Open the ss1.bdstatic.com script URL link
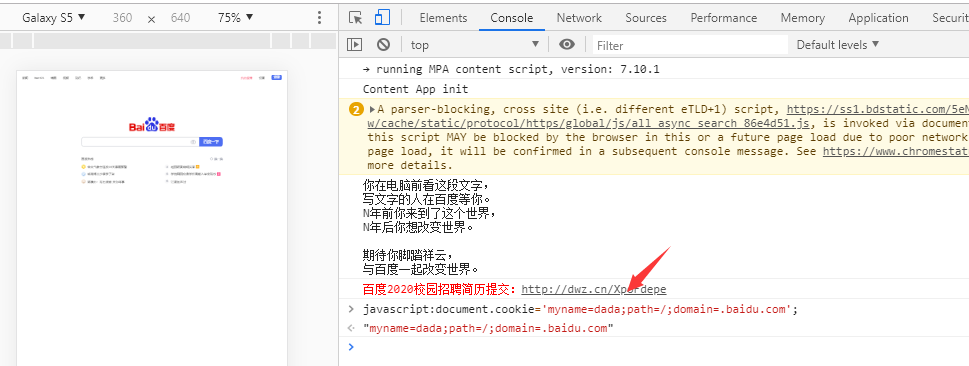The height and width of the screenshot is (366, 969). tap(878, 109)
